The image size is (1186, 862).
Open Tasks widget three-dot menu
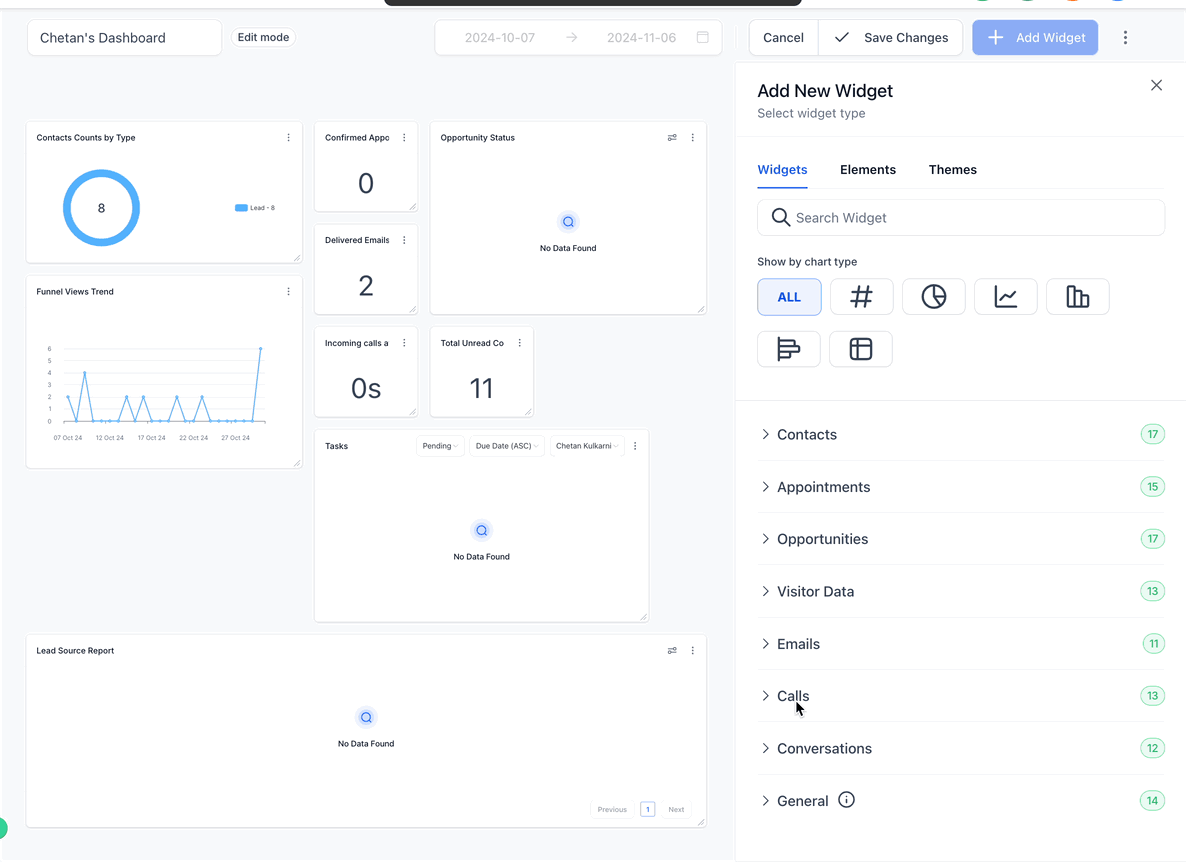(635, 446)
